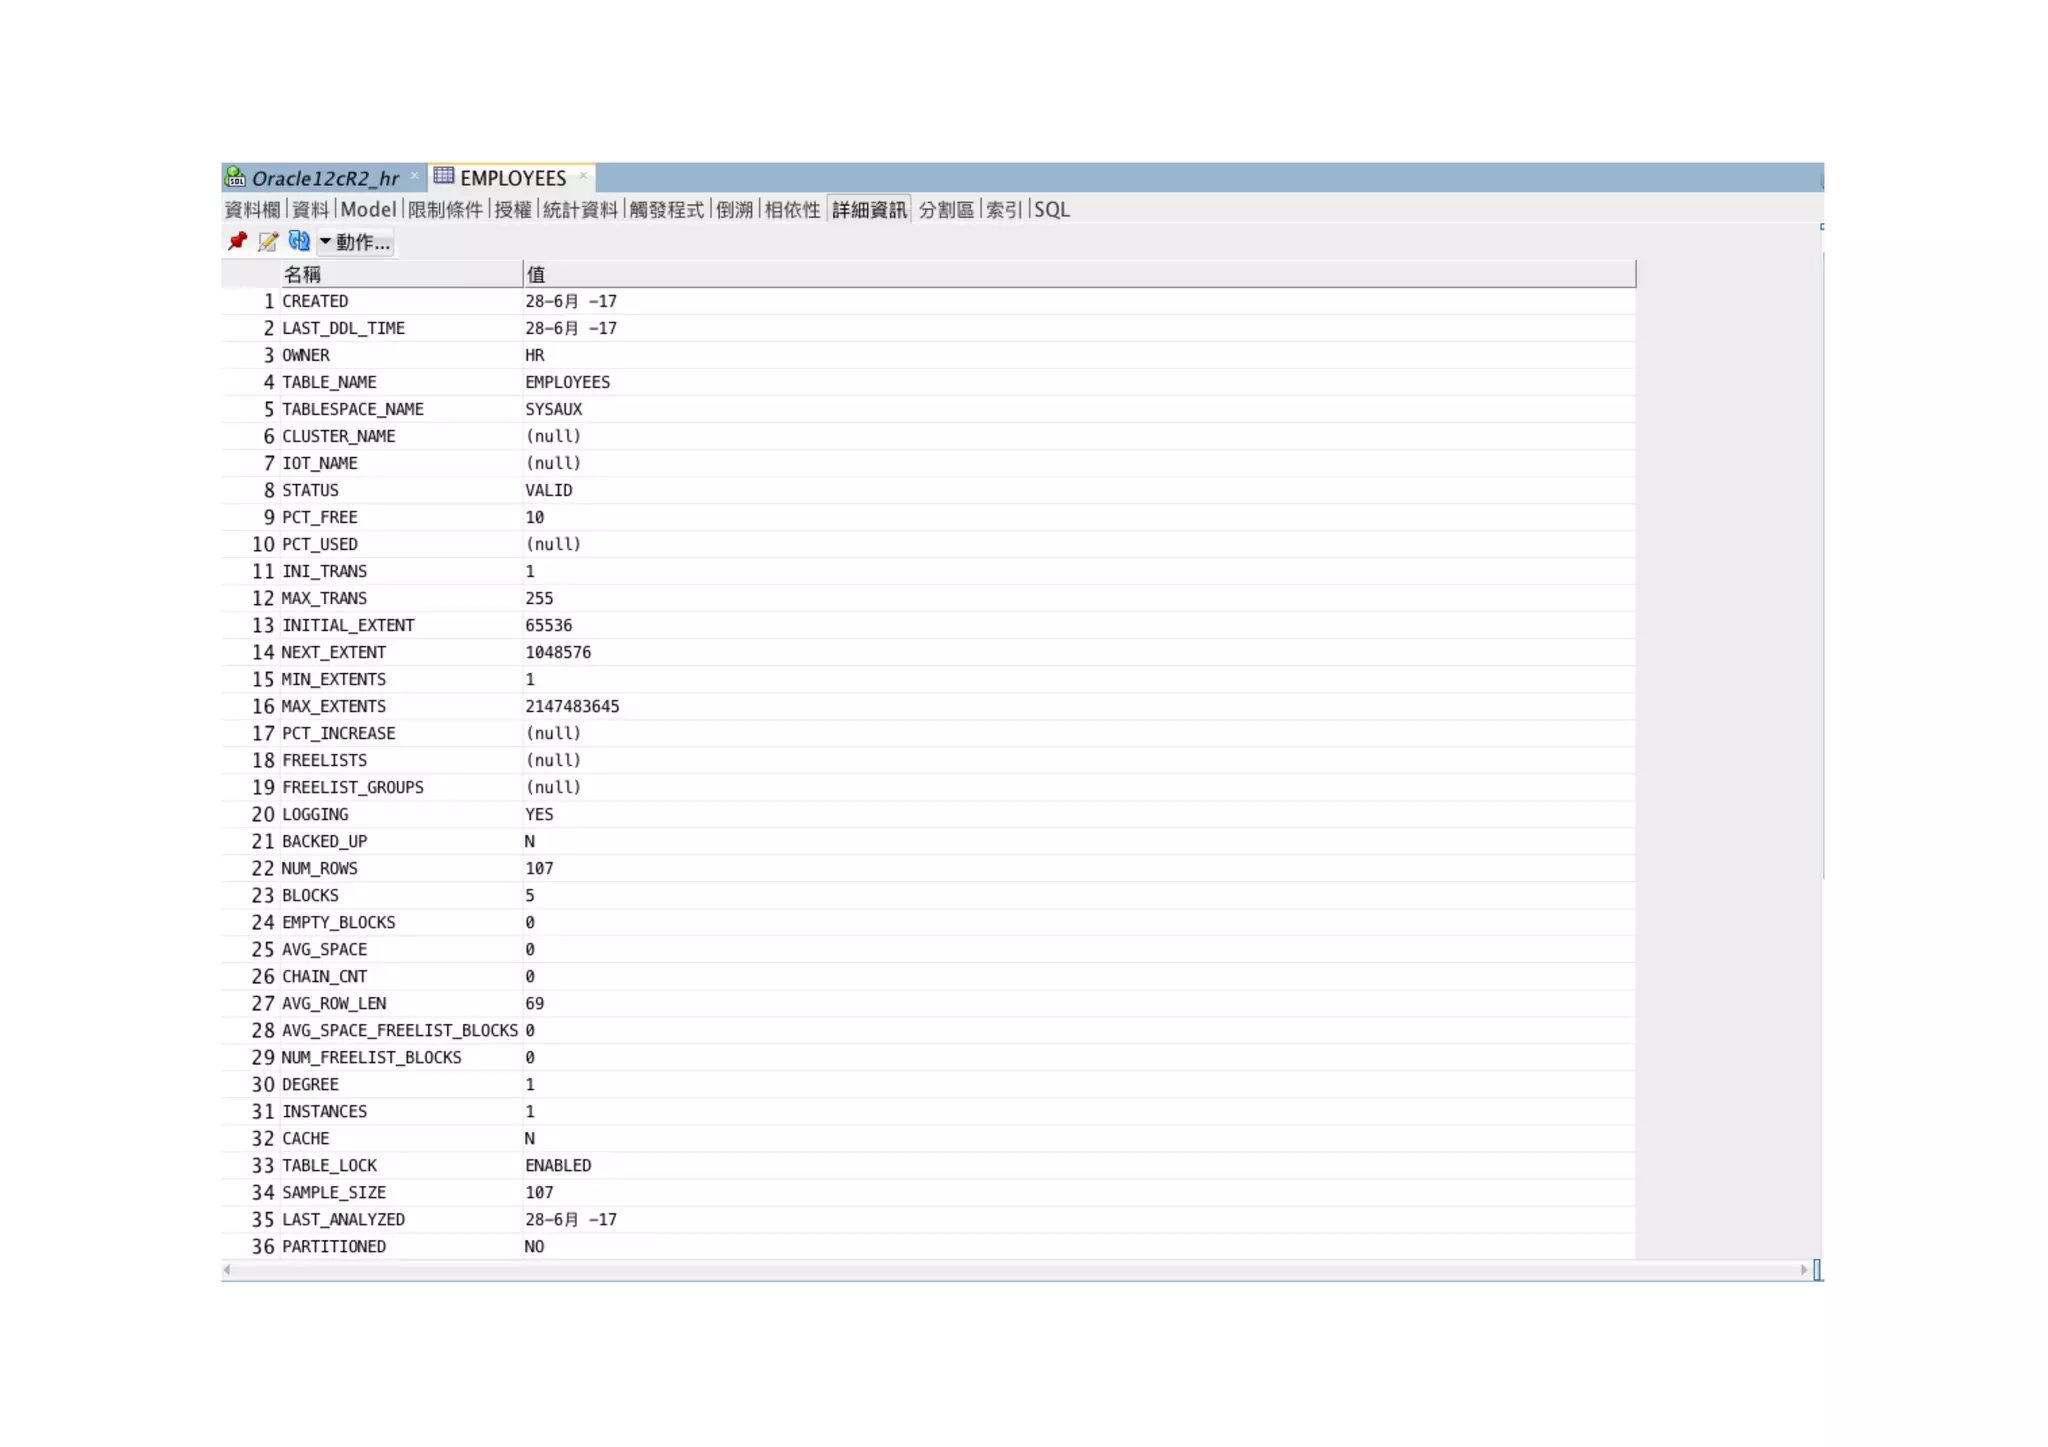This screenshot has height=1447, width=2048.
Task: Open the 資料欄 columns tab
Action: pos(252,209)
